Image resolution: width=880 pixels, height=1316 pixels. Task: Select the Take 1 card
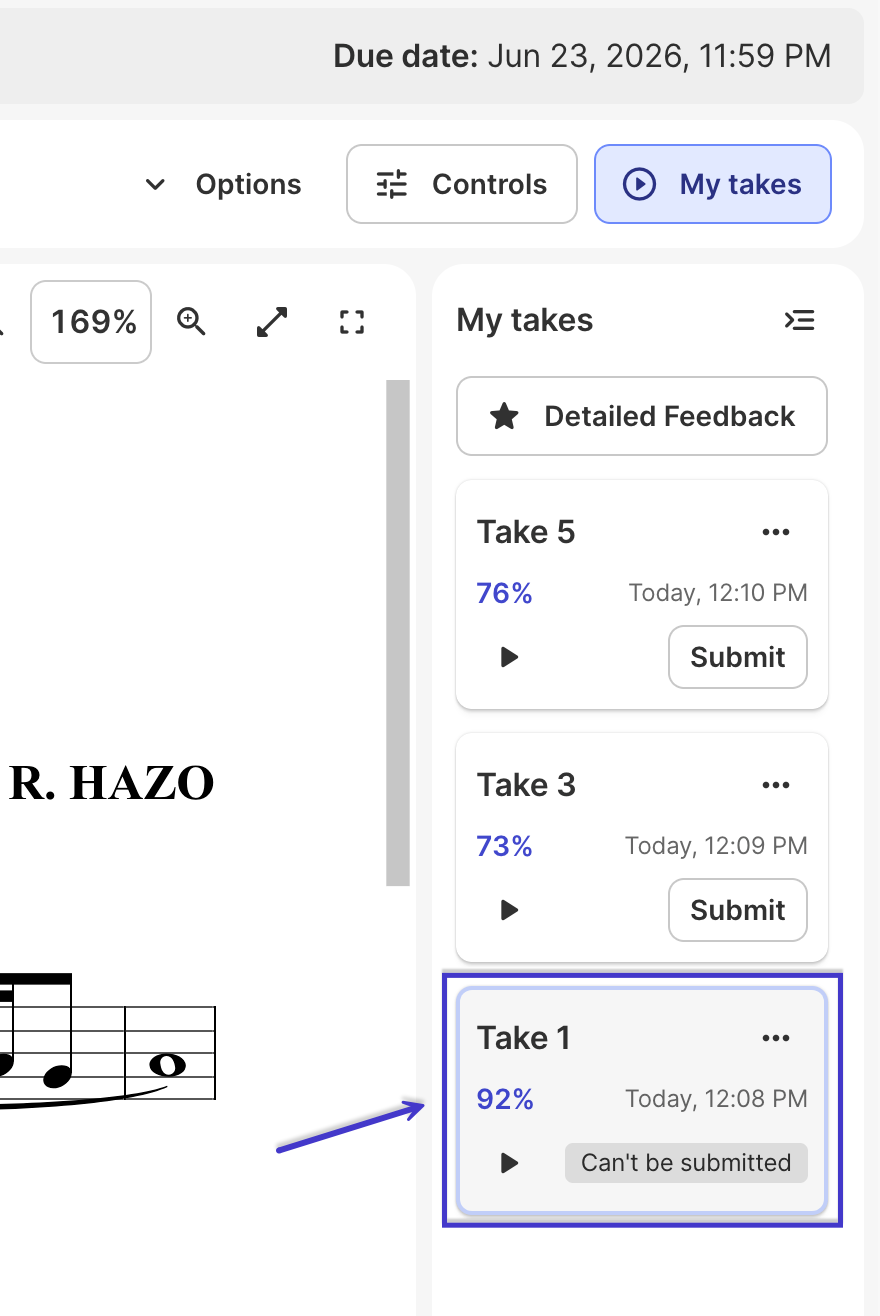(x=642, y=1100)
